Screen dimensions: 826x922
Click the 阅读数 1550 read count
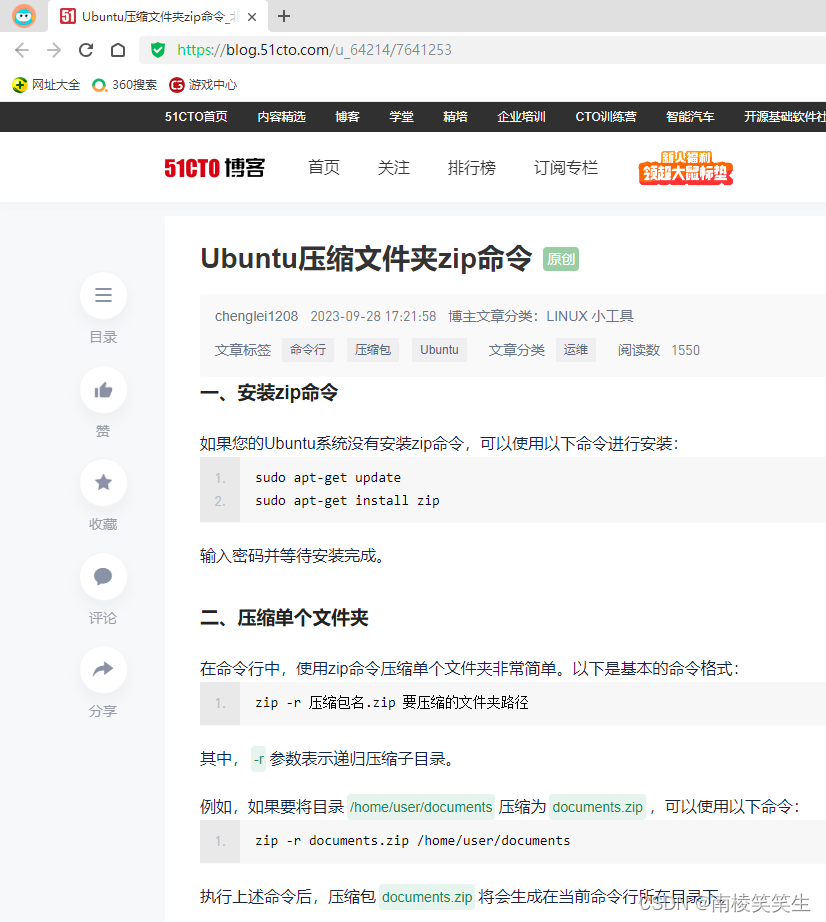pyautogui.click(x=659, y=350)
